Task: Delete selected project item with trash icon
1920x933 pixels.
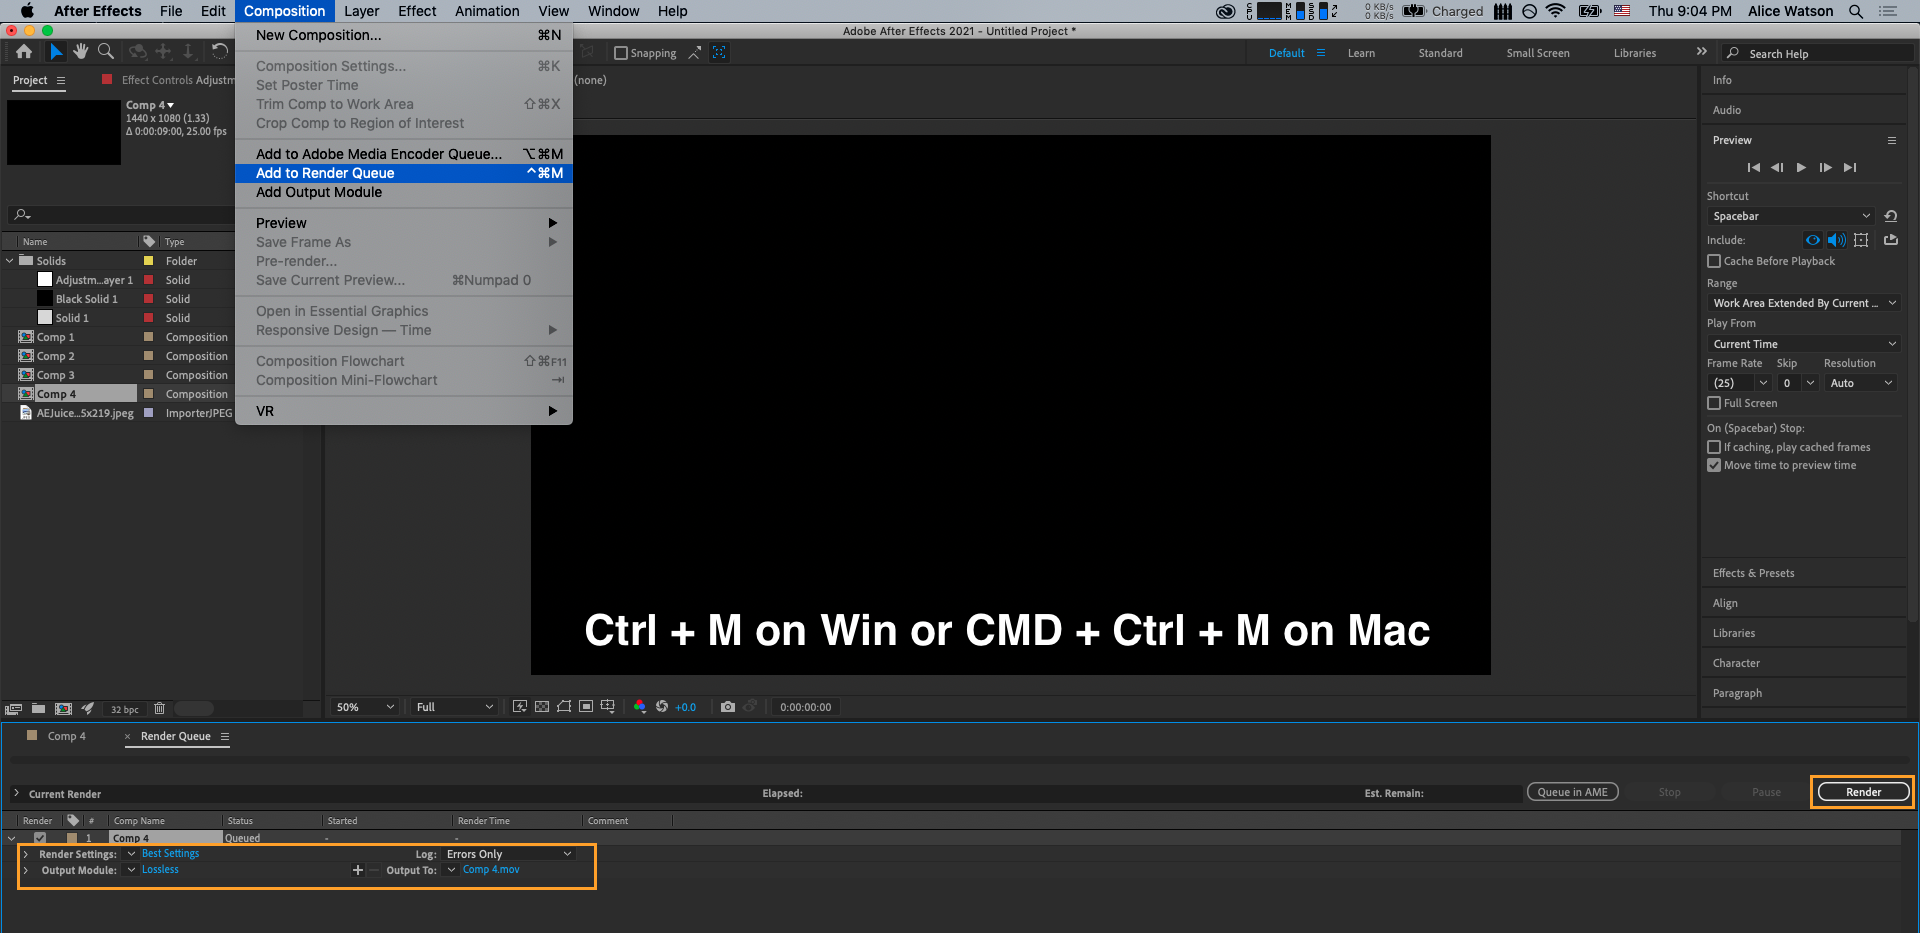Action: pyautogui.click(x=159, y=708)
